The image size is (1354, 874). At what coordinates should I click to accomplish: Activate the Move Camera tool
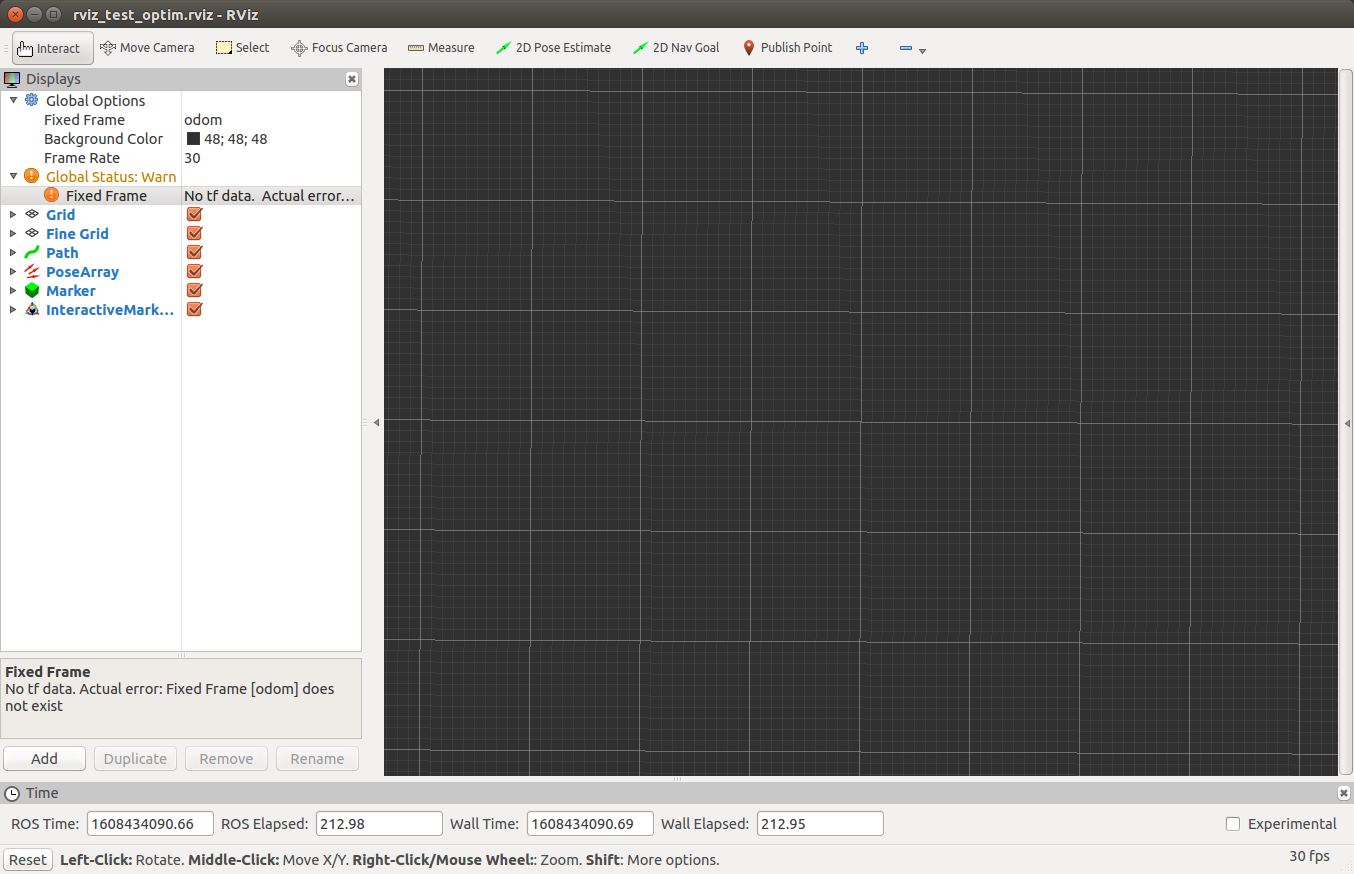(x=147, y=47)
